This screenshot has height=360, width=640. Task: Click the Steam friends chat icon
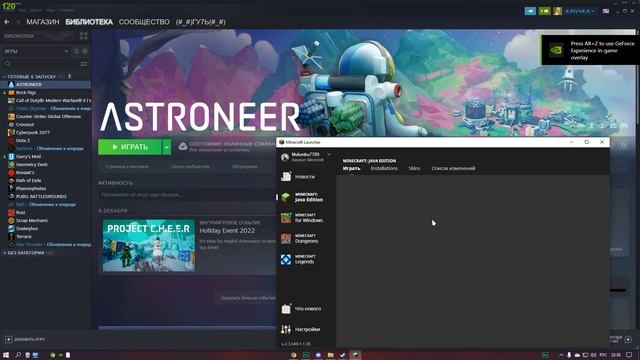point(628,339)
